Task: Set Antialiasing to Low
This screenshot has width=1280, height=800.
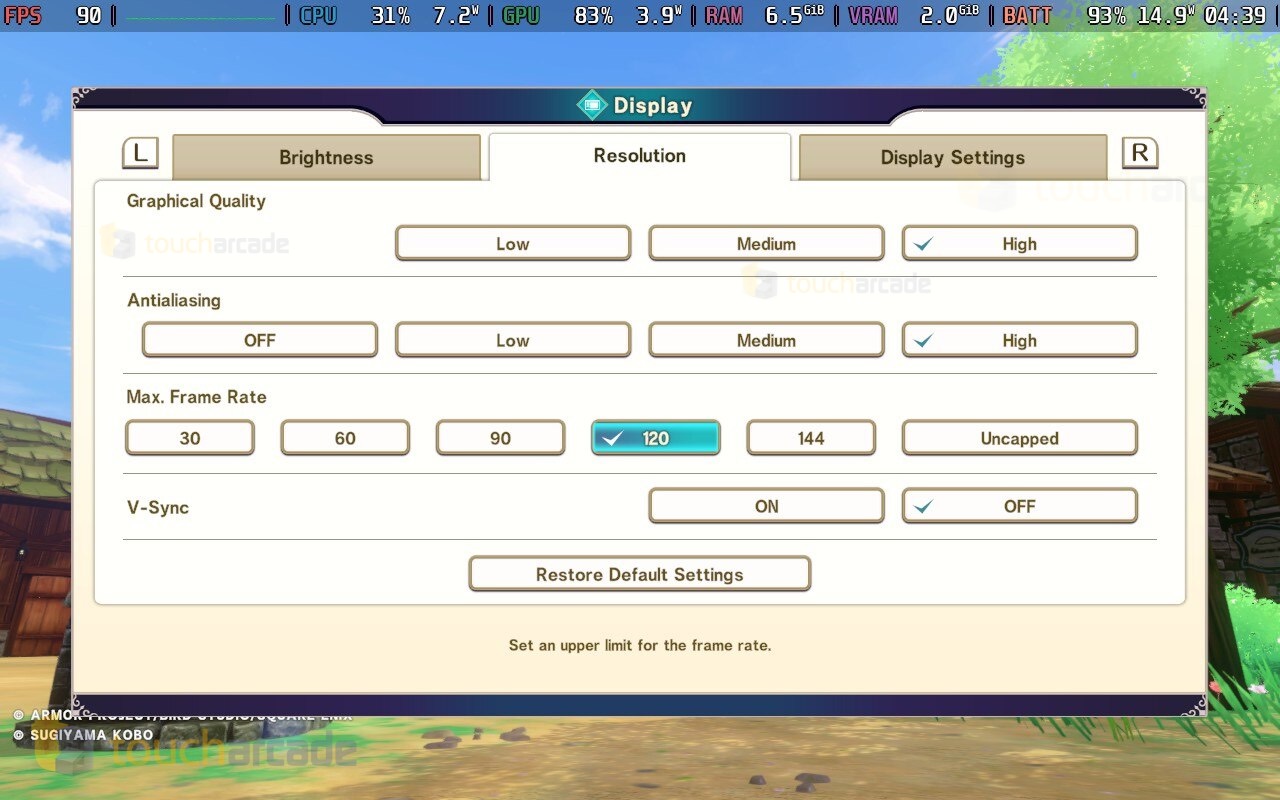Action: click(x=513, y=340)
